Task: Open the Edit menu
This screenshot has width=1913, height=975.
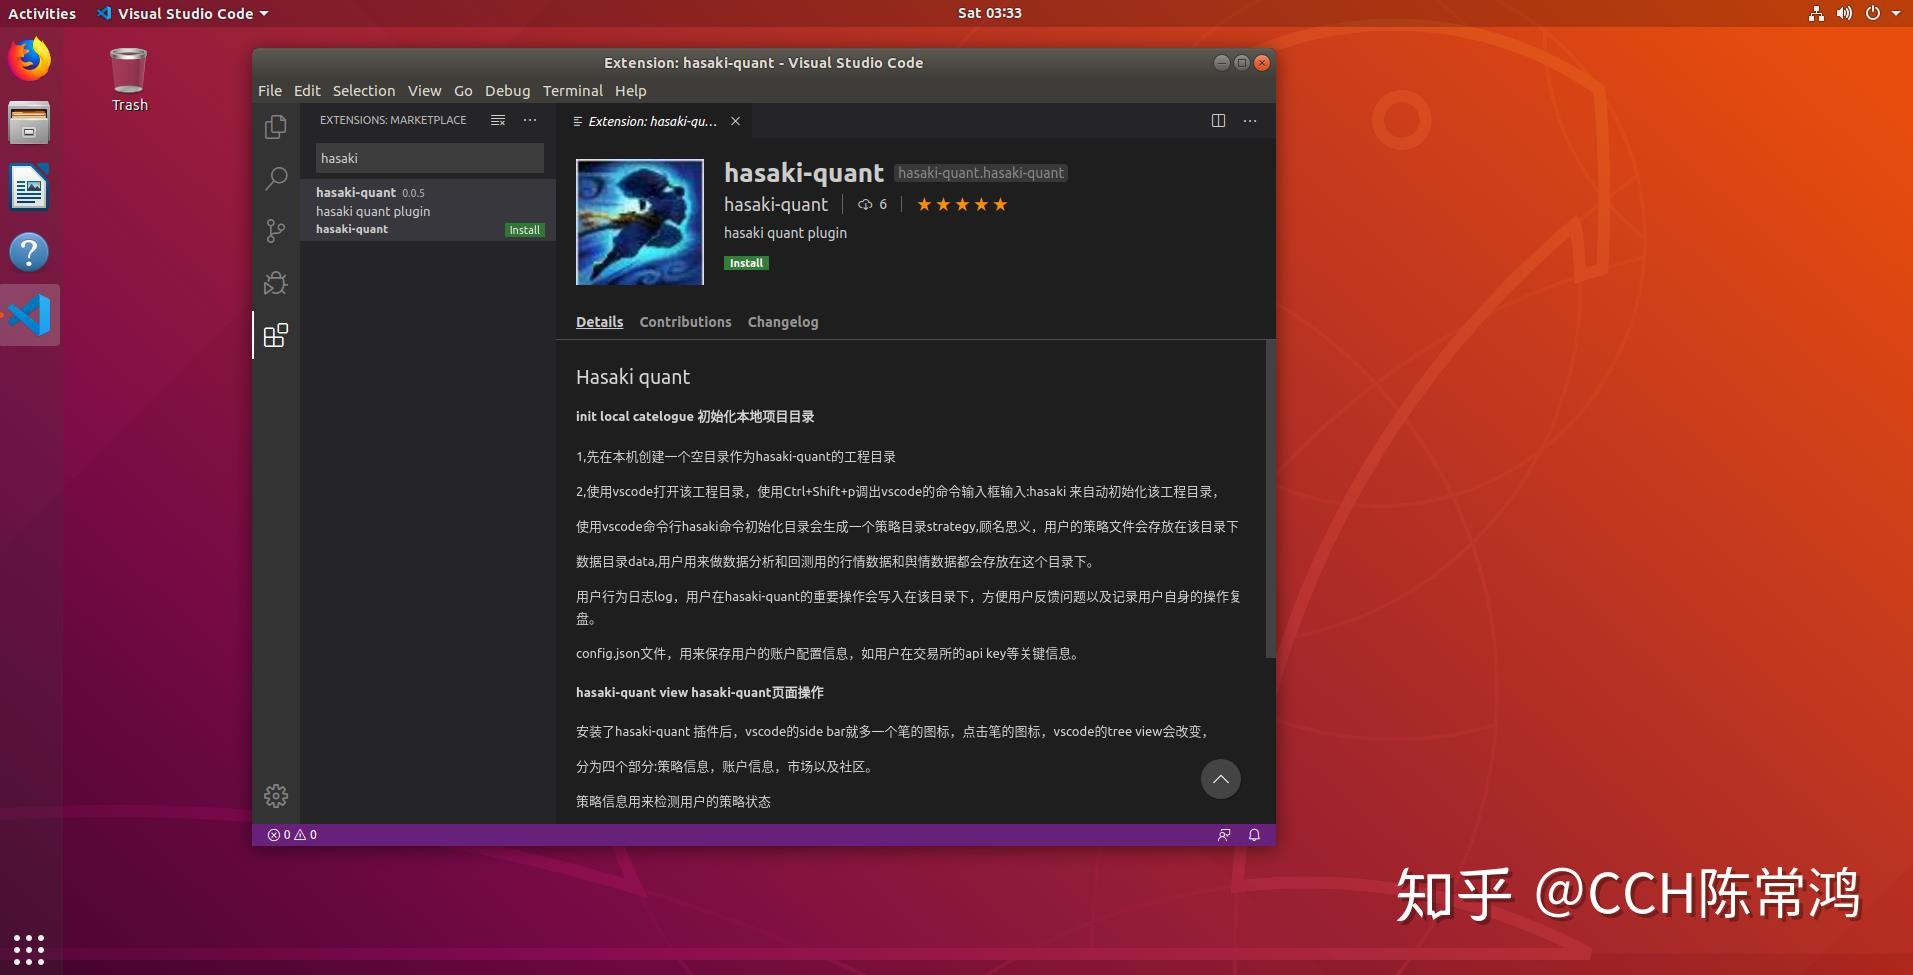Action: click(307, 90)
